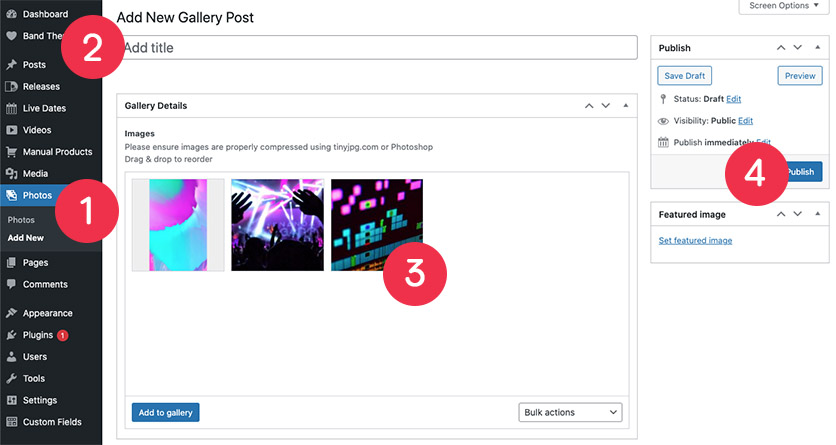Collapse the Gallery Details panel toggle

point(625,106)
